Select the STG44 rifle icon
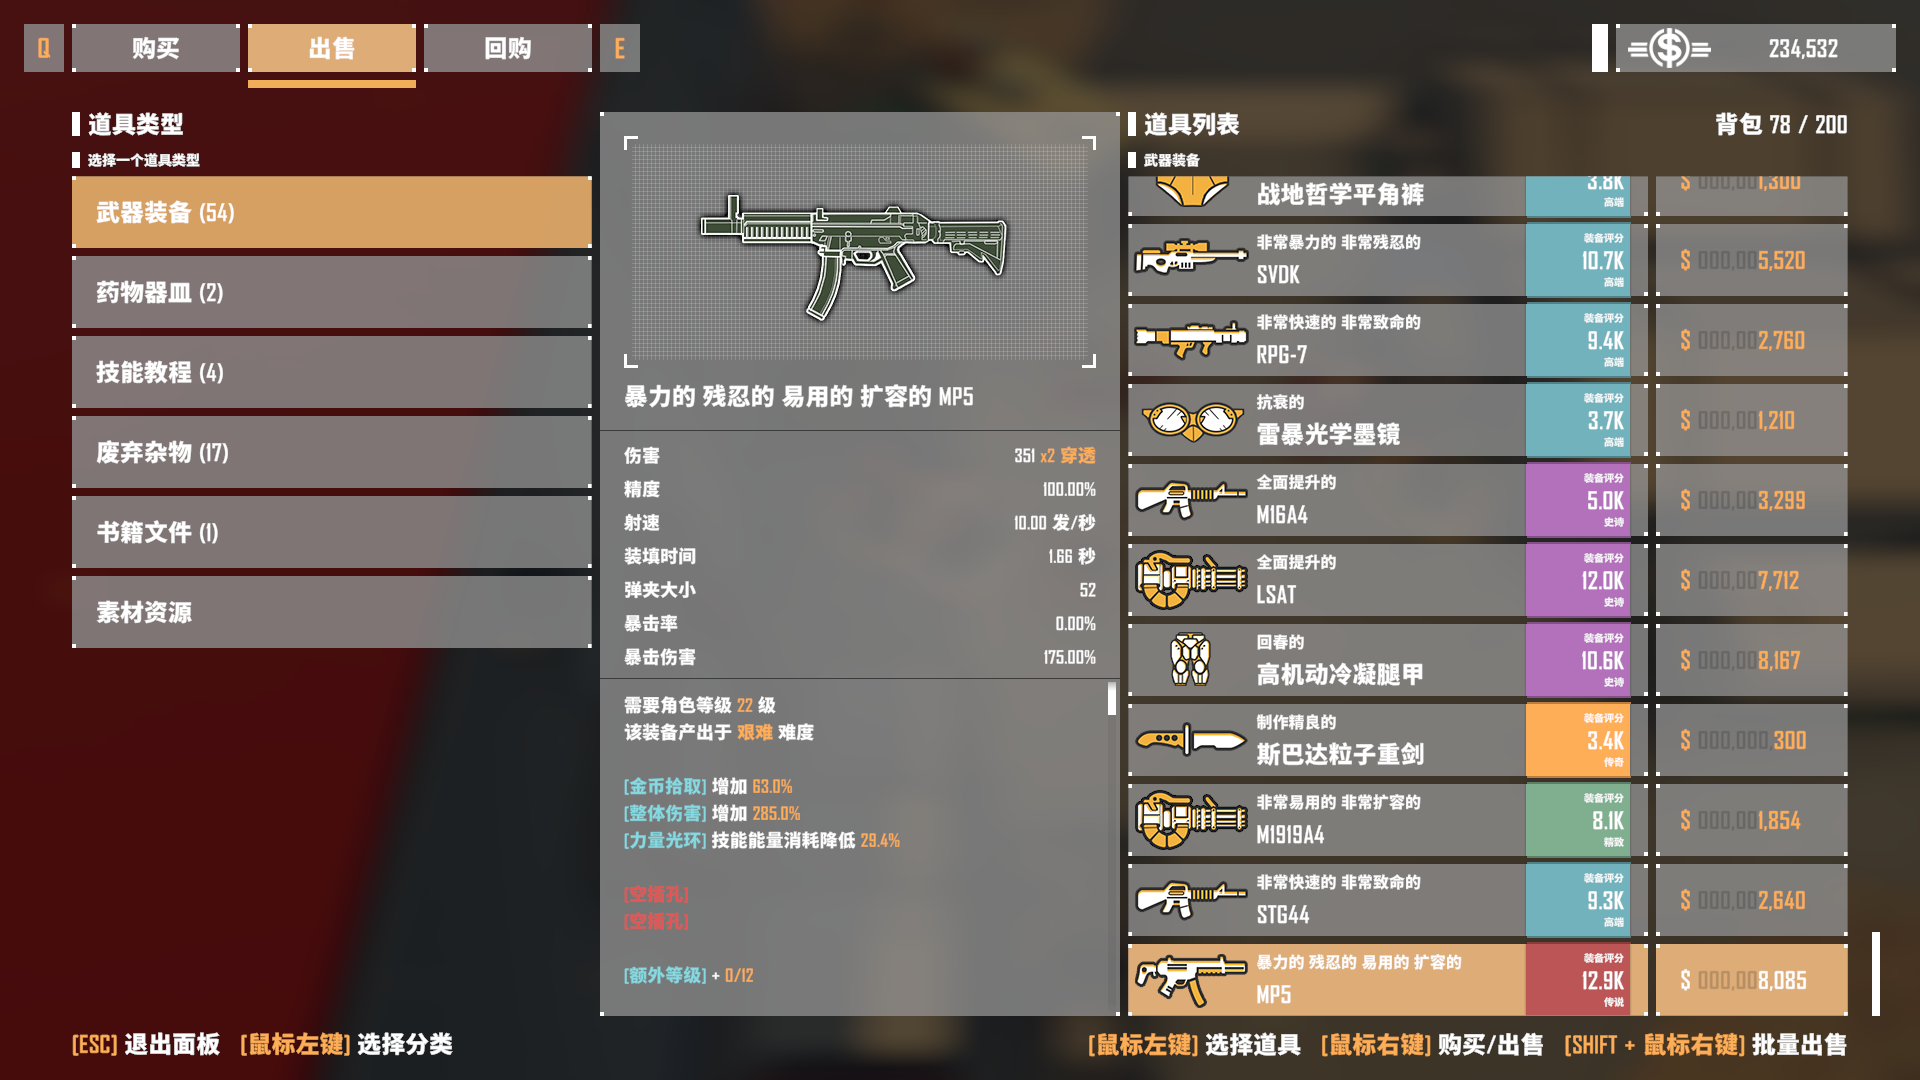1920x1080 pixels. [1190, 899]
